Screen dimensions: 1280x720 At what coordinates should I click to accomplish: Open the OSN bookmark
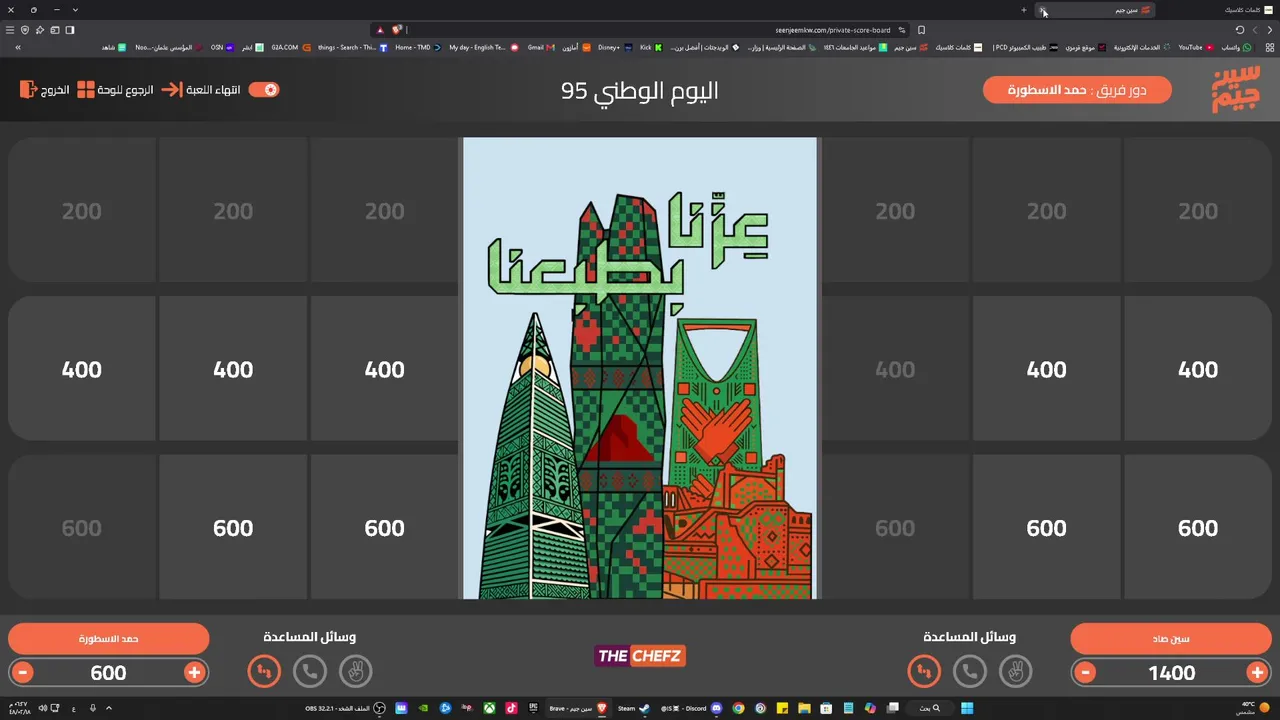(222, 47)
